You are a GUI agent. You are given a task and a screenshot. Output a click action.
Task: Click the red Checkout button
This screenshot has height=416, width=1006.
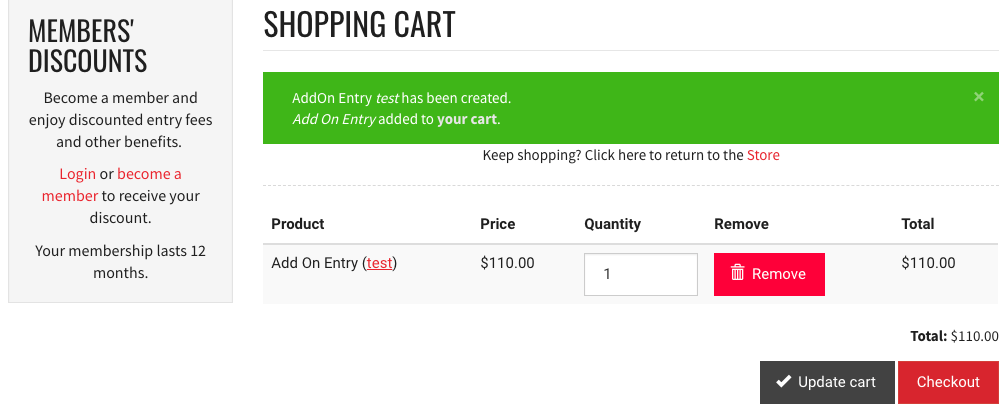tap(948, 383)
